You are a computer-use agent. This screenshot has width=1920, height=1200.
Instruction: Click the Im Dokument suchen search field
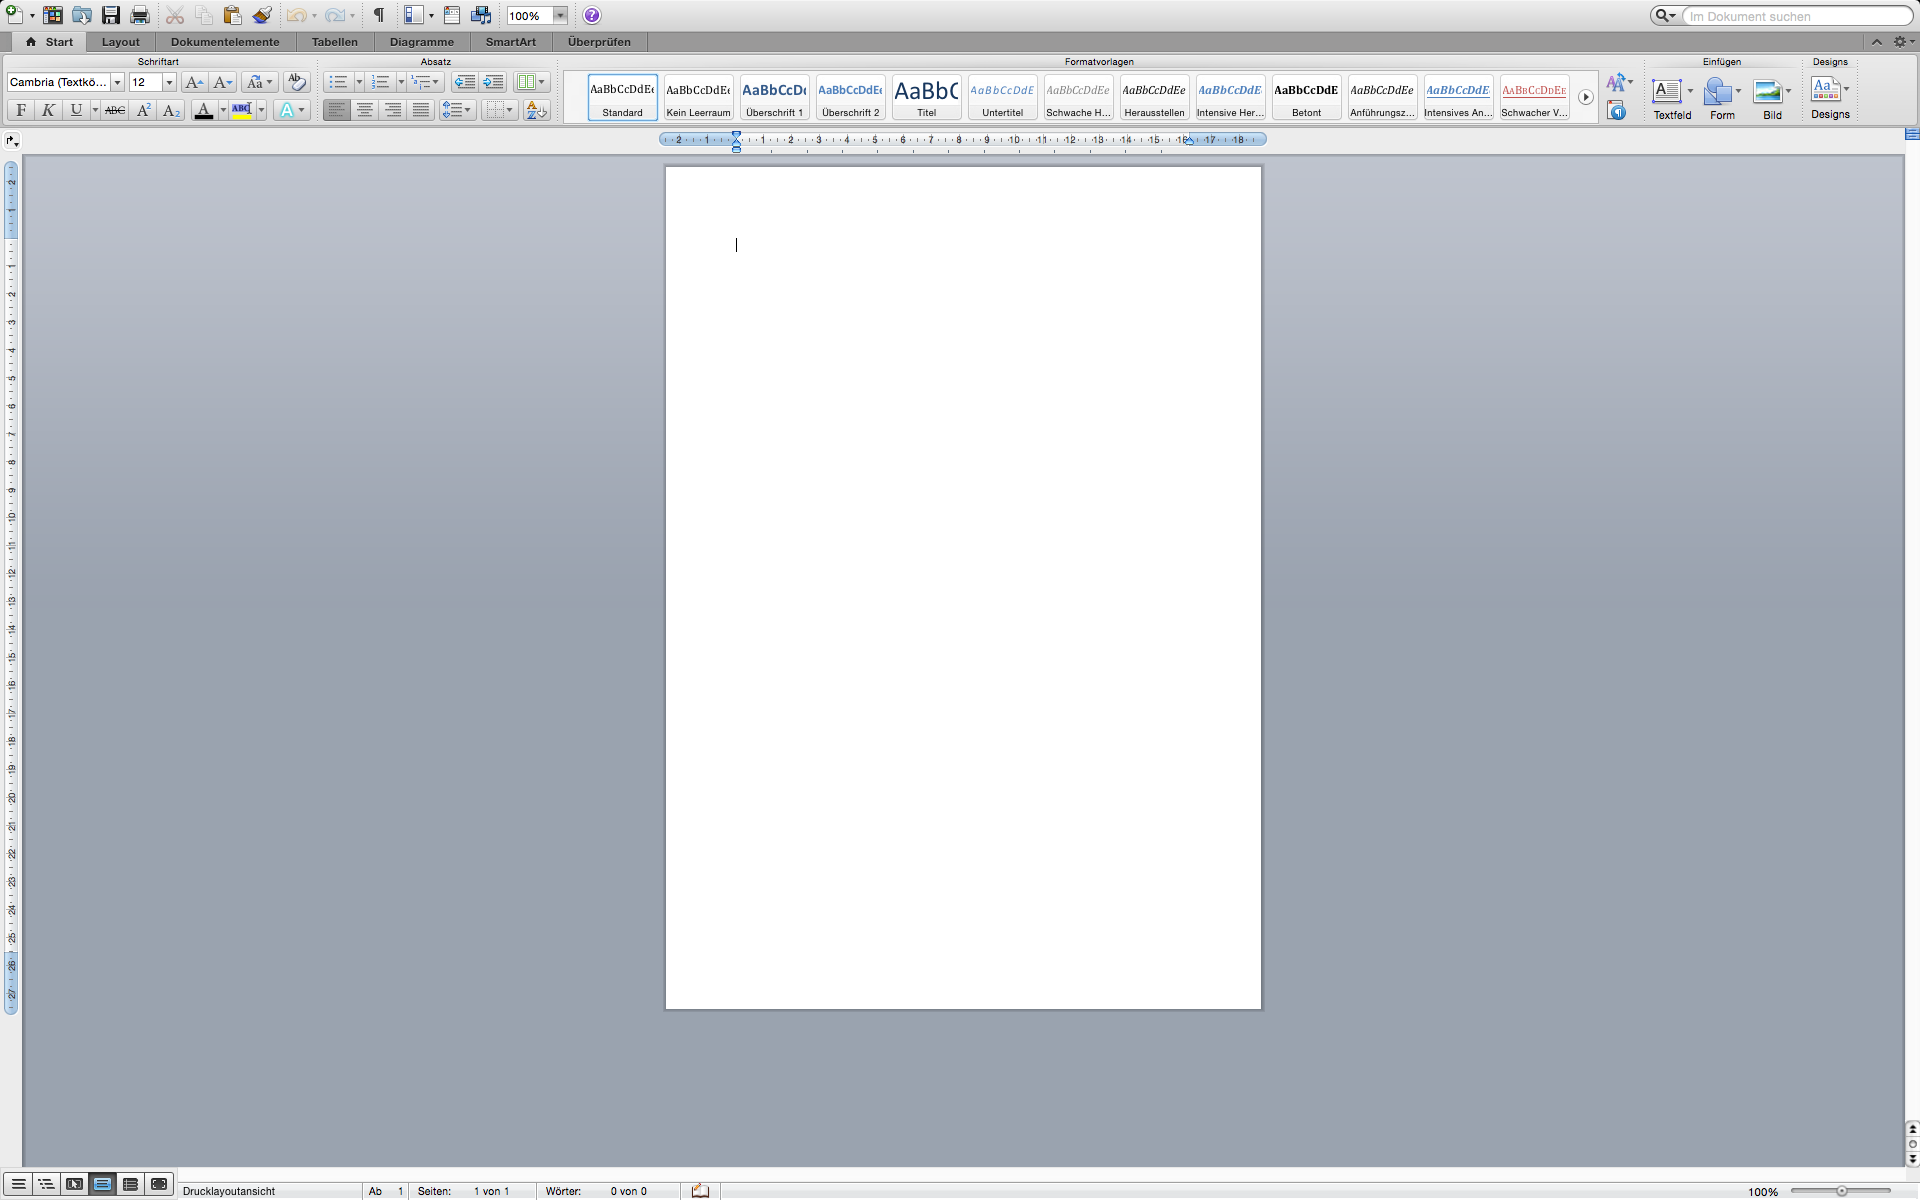click(1795, 16)
